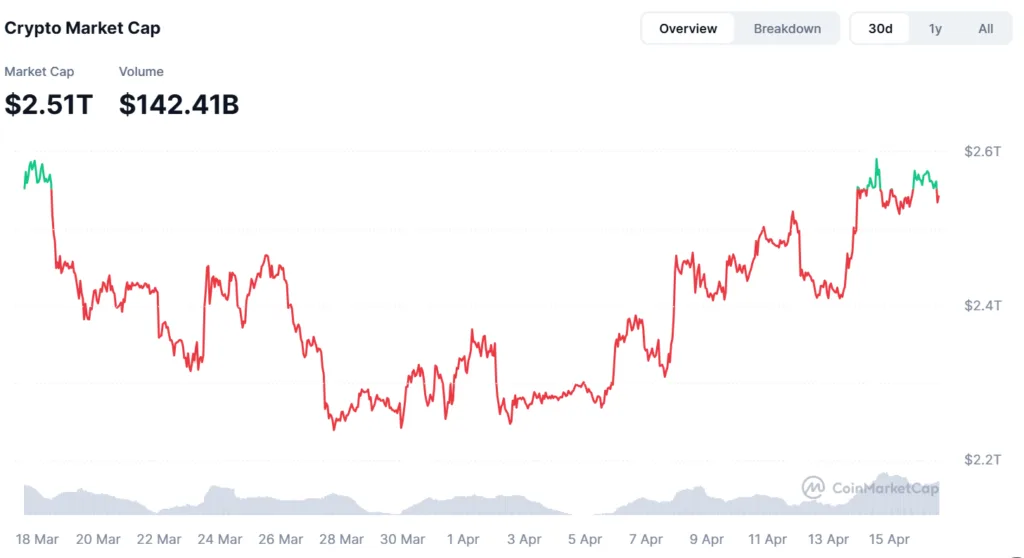Click the 18 Mar date marker
This screenshot has height=558, width=1024.
click(x=37, y=539)
